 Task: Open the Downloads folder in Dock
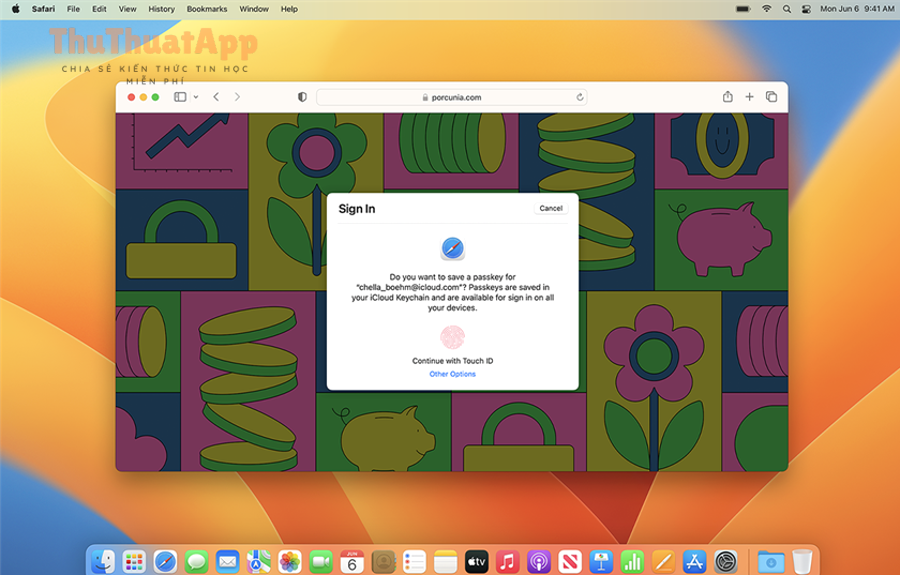coord(771,561)
